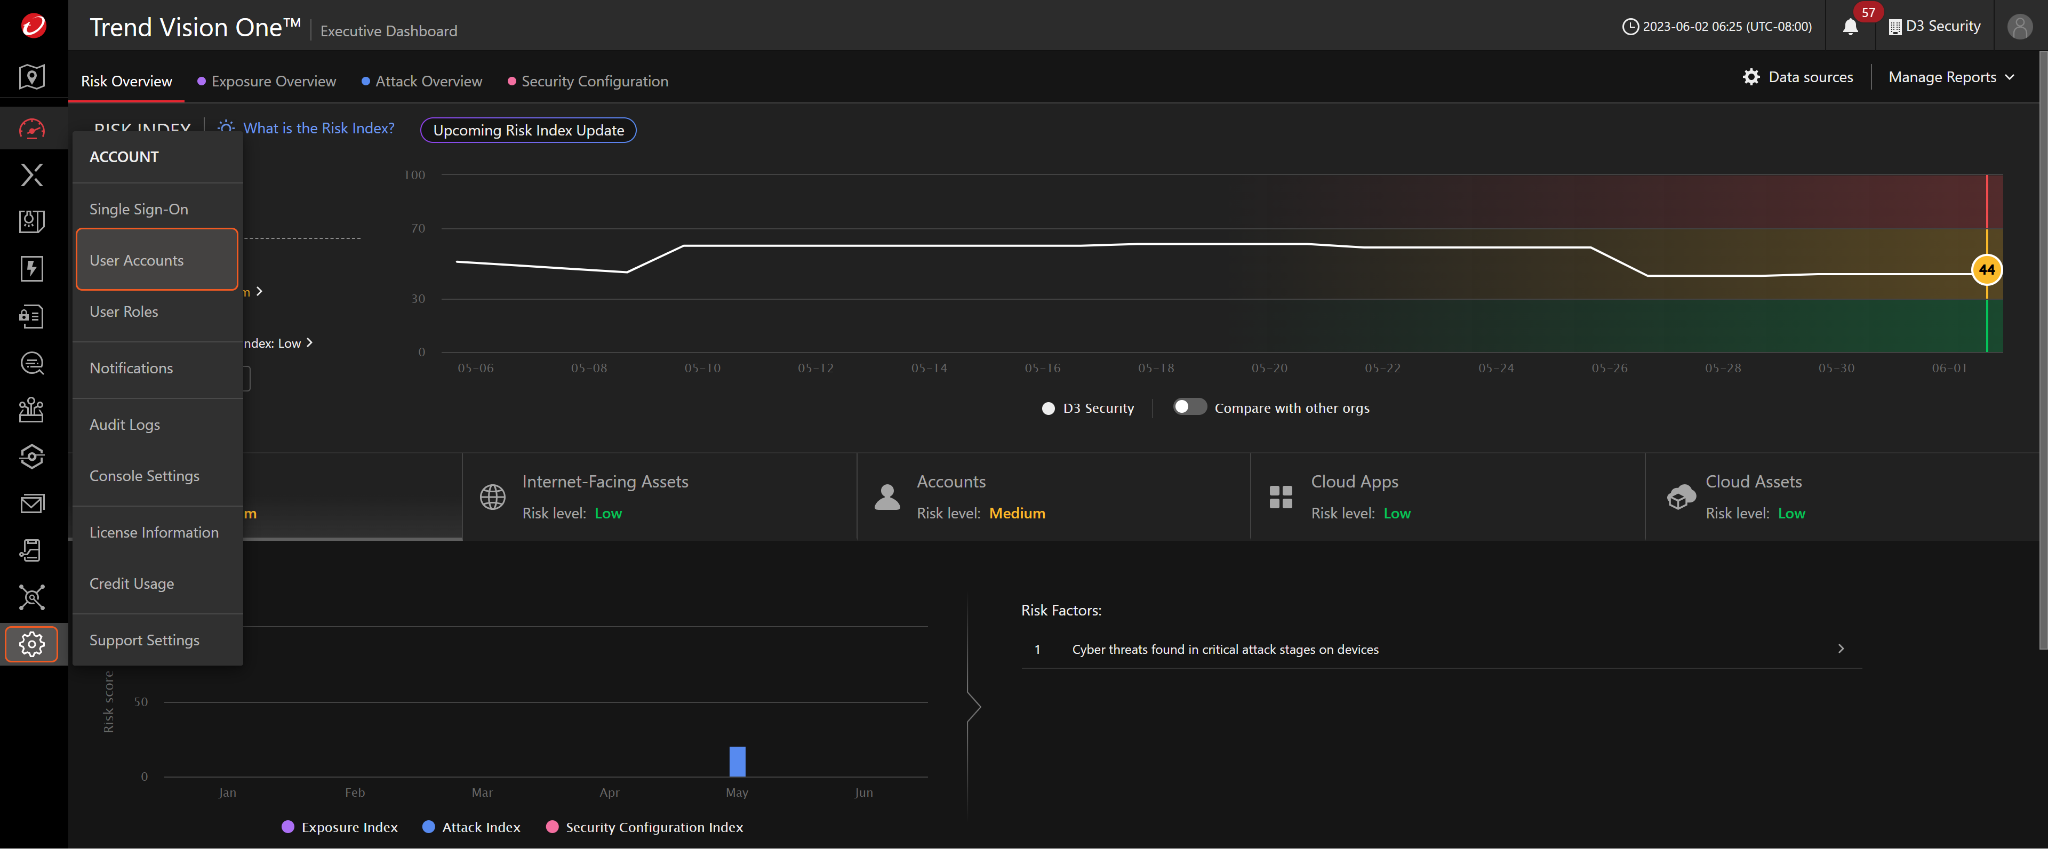
Task: Expand the Manage Reports dropdown
Action: coord(1951,77)
